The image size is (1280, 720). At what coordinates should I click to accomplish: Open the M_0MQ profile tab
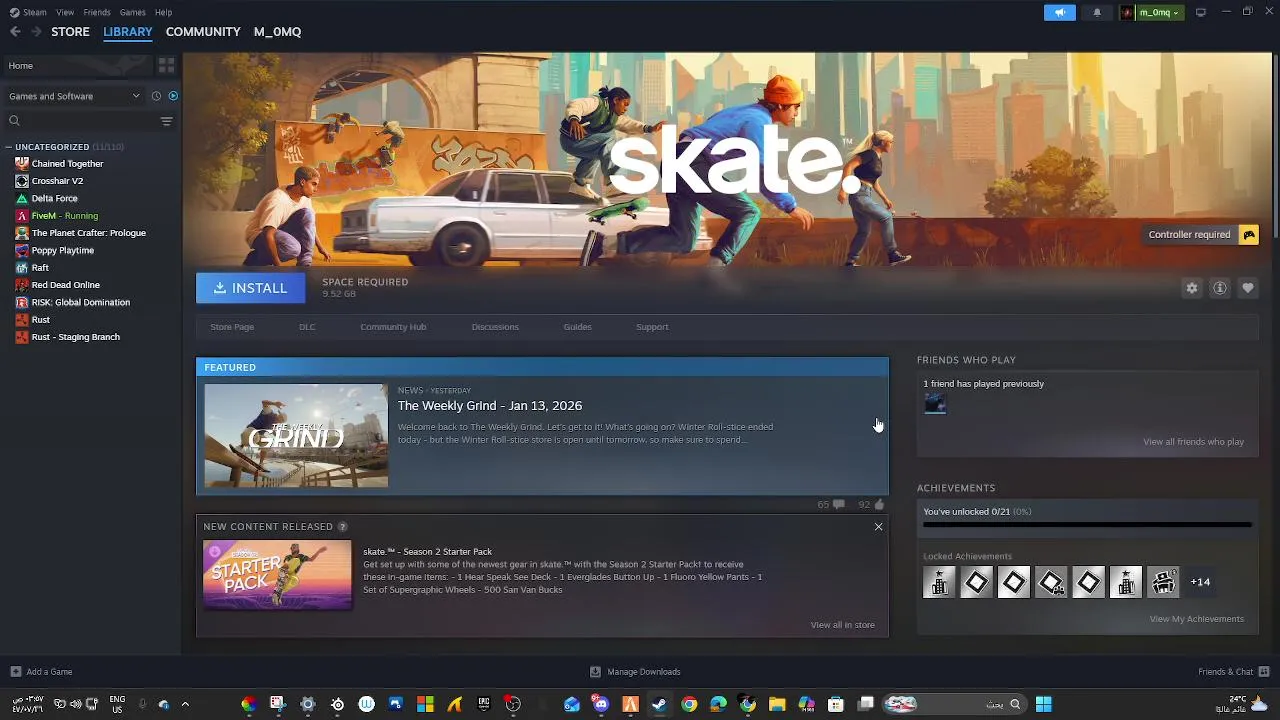pos(277,32)
